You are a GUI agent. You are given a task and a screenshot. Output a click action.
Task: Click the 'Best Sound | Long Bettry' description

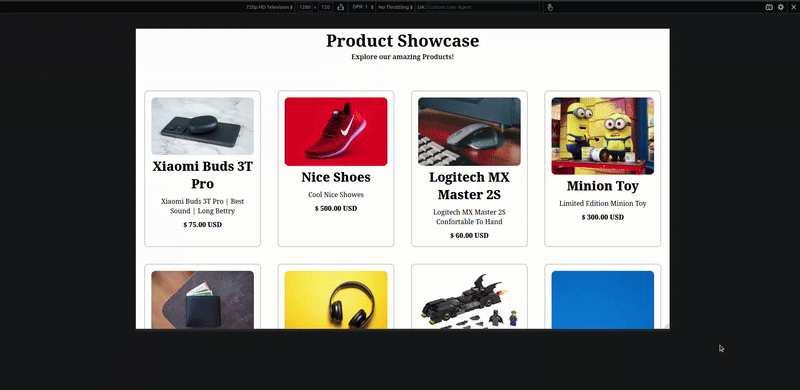203,206
